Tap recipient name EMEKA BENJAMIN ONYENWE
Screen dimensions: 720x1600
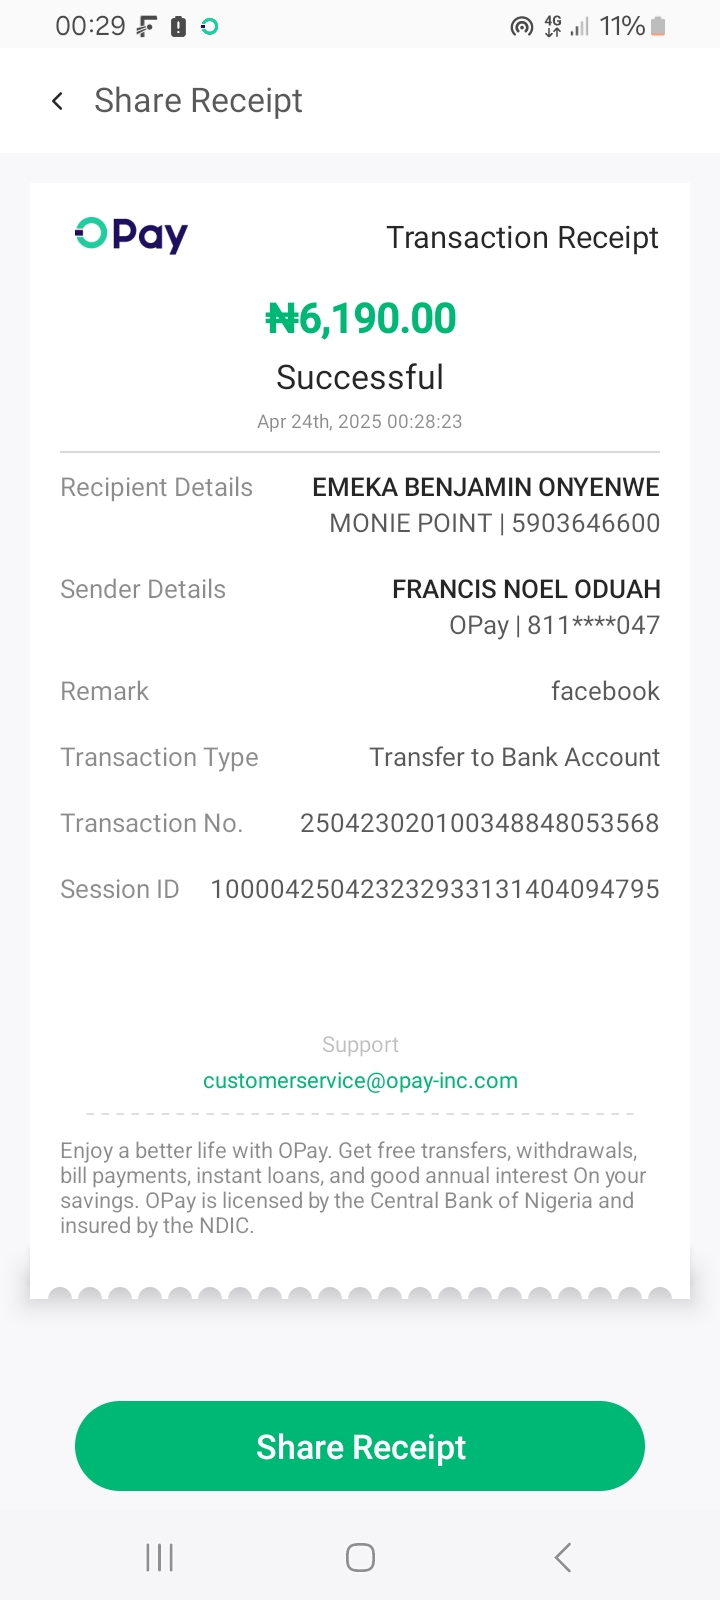click(x=485, y=487)
